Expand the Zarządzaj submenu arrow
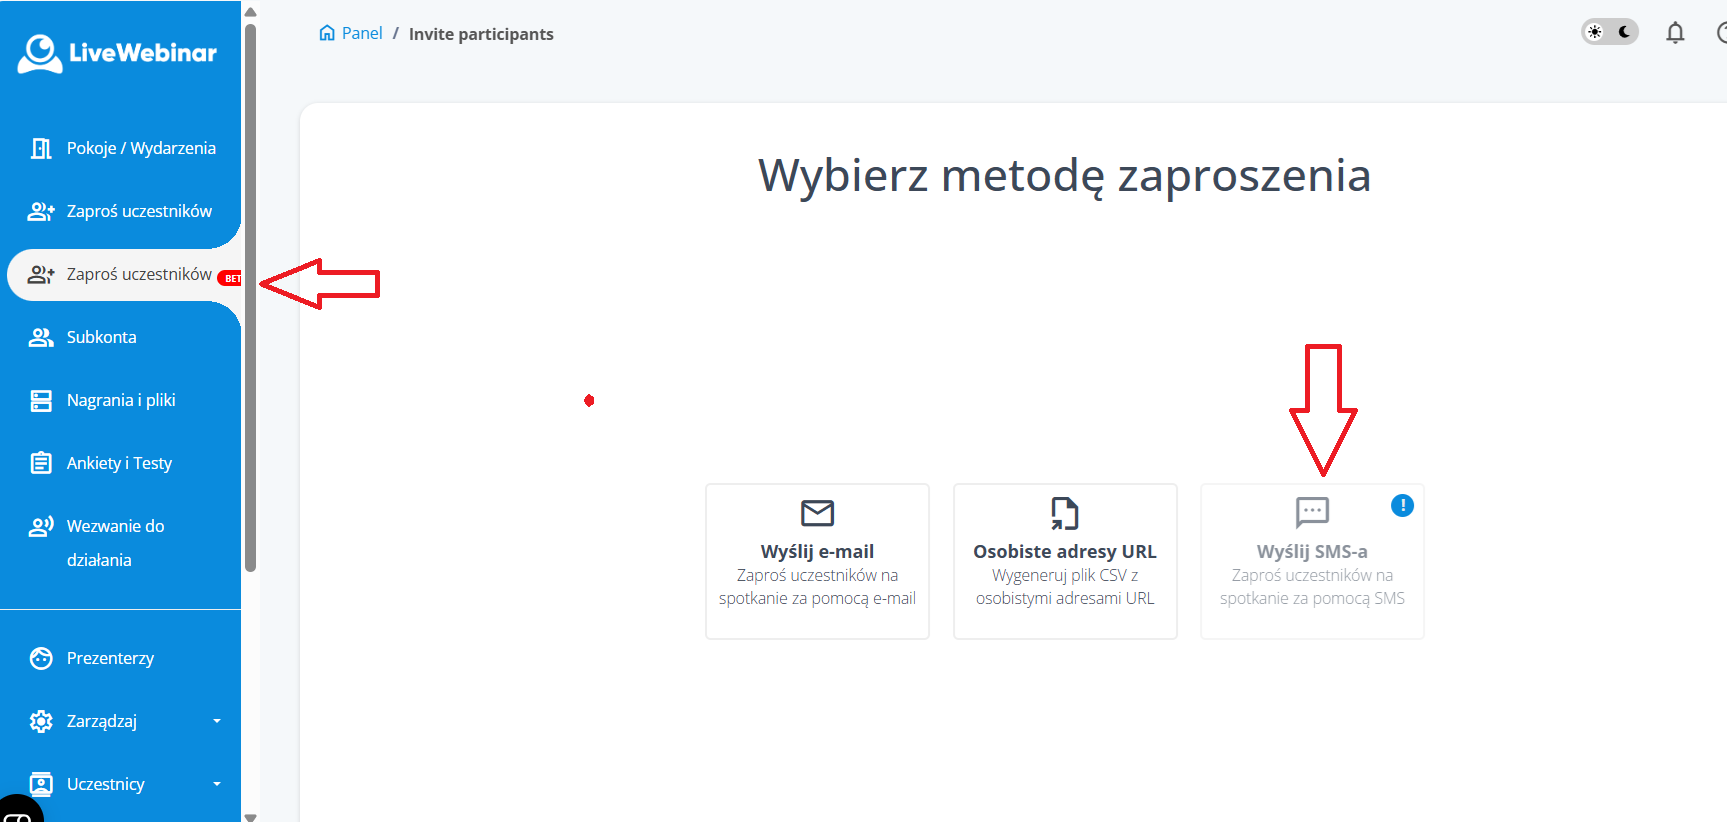 [217, 721]
